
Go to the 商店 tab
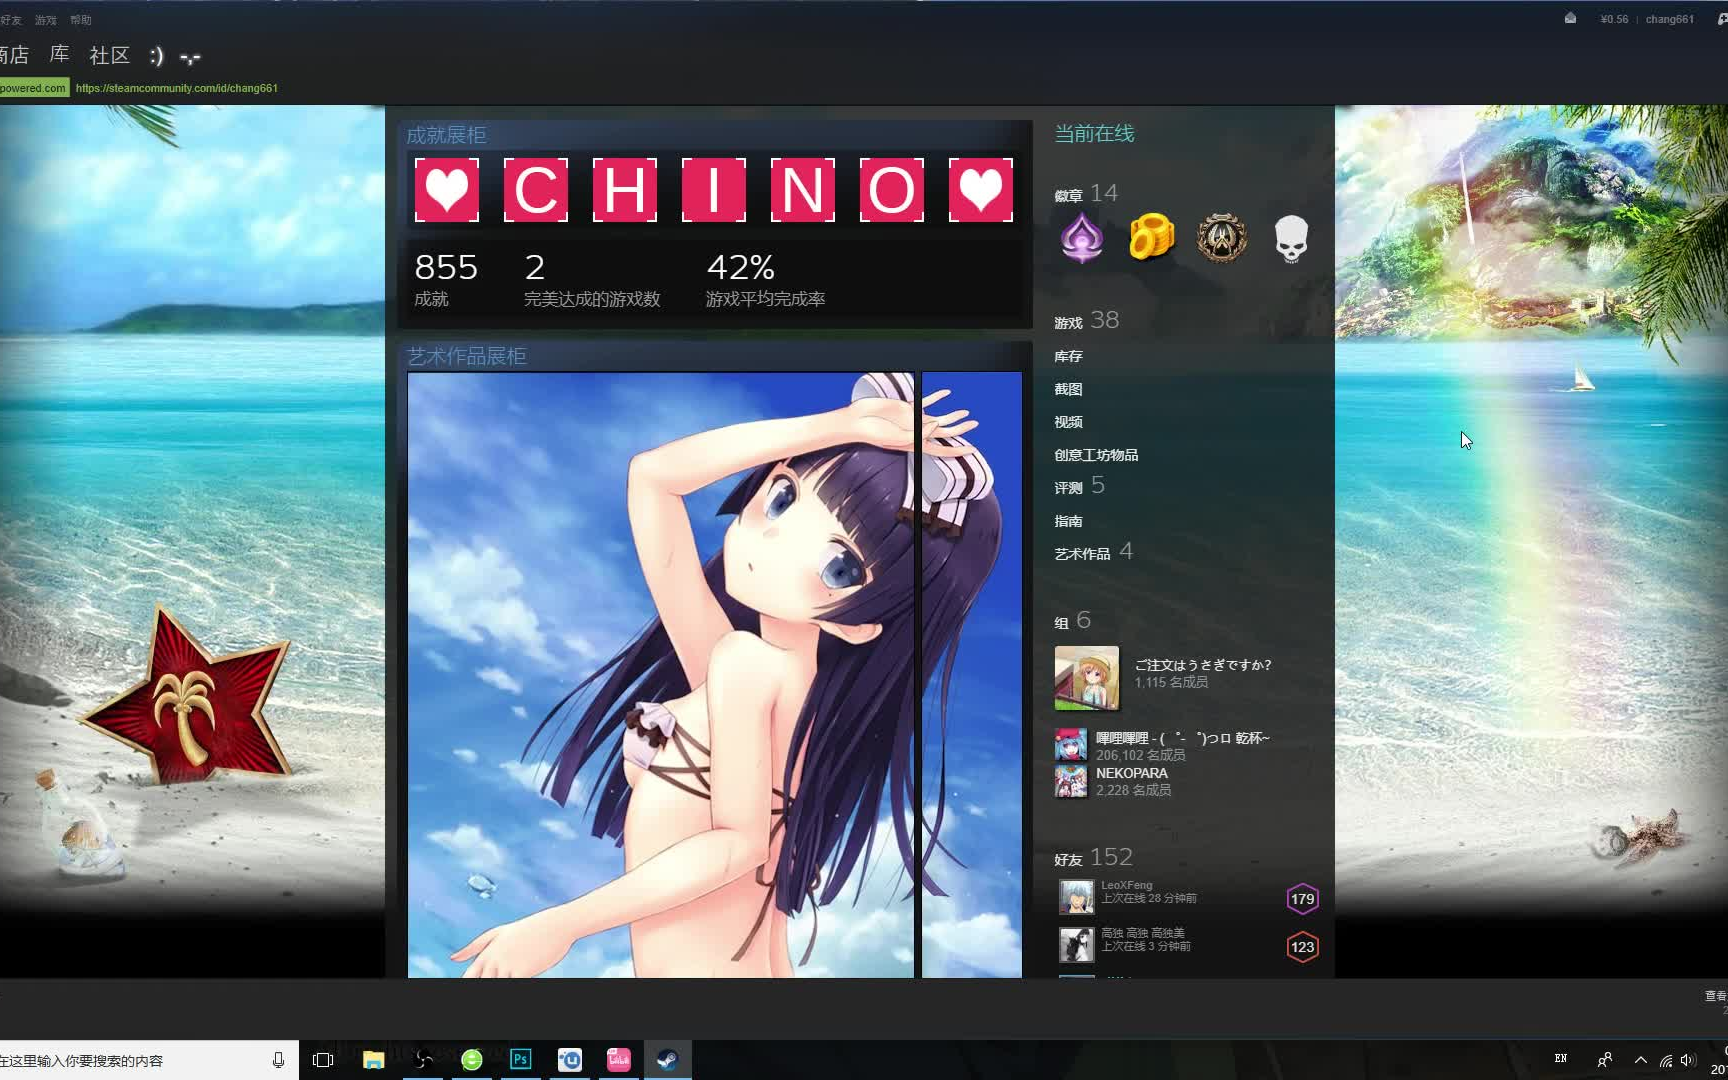tap(14, 55)
